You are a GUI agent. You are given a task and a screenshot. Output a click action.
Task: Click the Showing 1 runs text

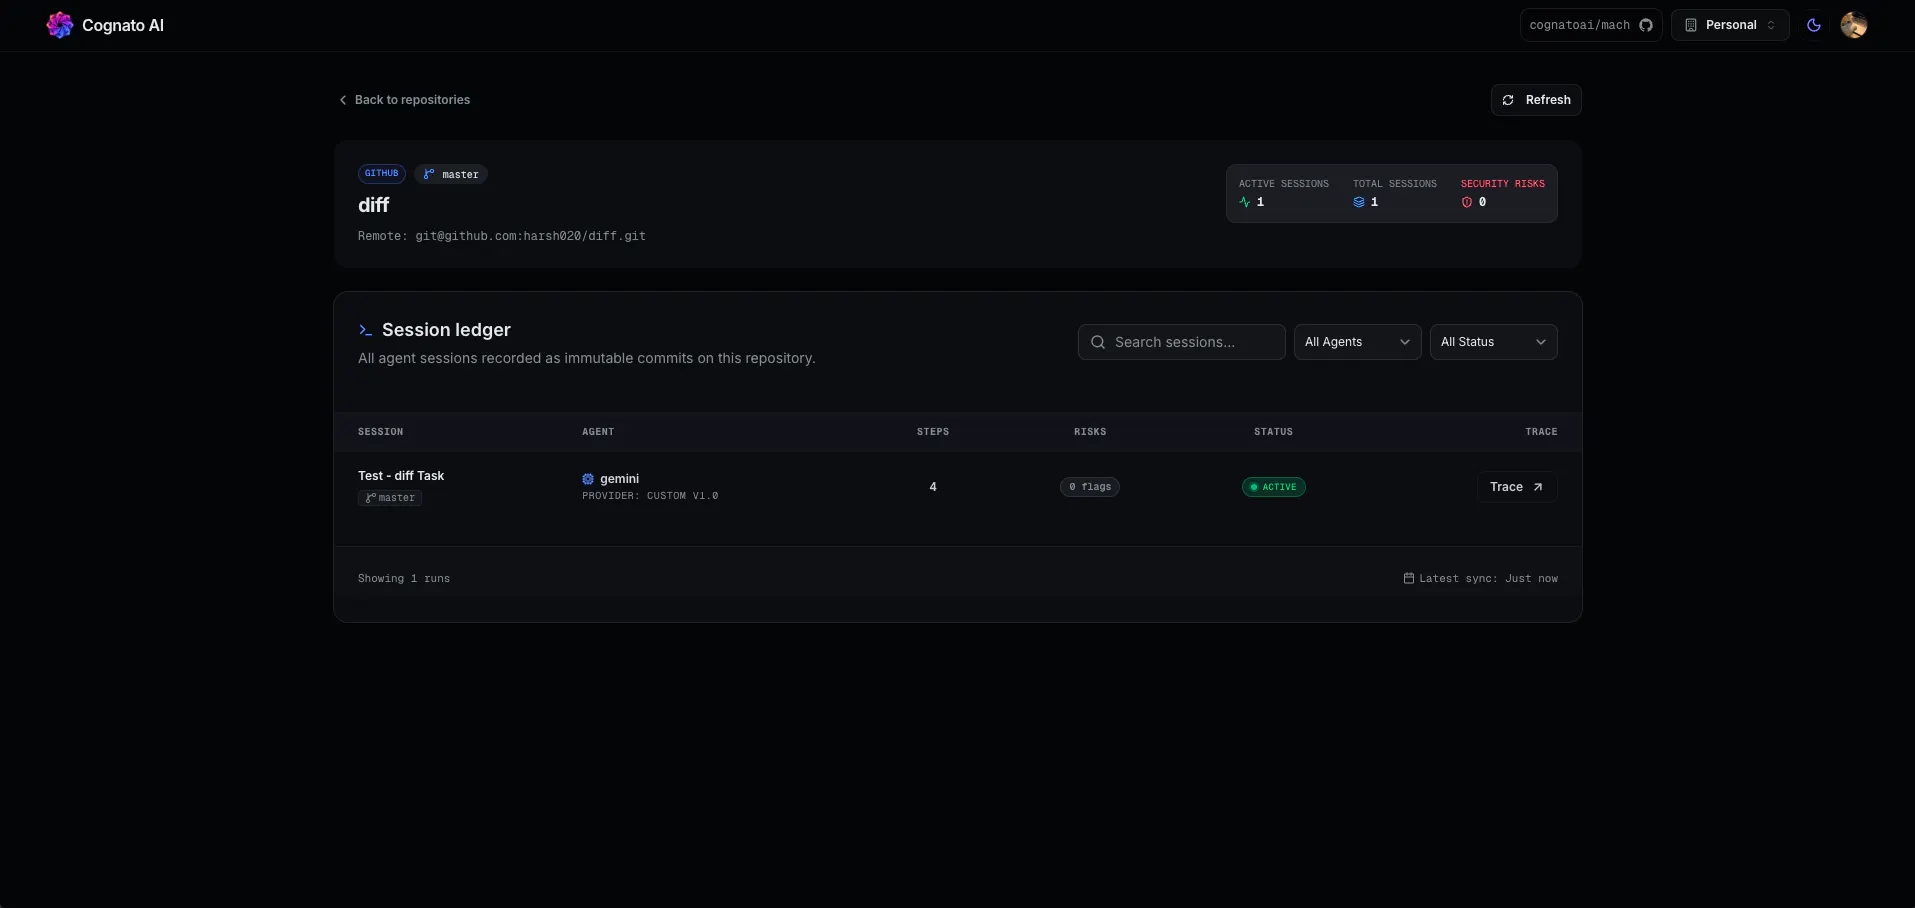pyautogui.click(x=404, y=579)
